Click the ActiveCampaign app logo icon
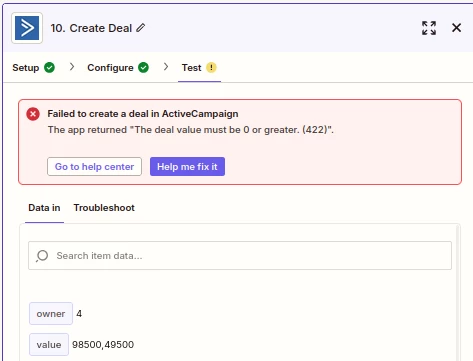Image resolution: width=473 pixels, height=361 pixels. coord(27,28)
